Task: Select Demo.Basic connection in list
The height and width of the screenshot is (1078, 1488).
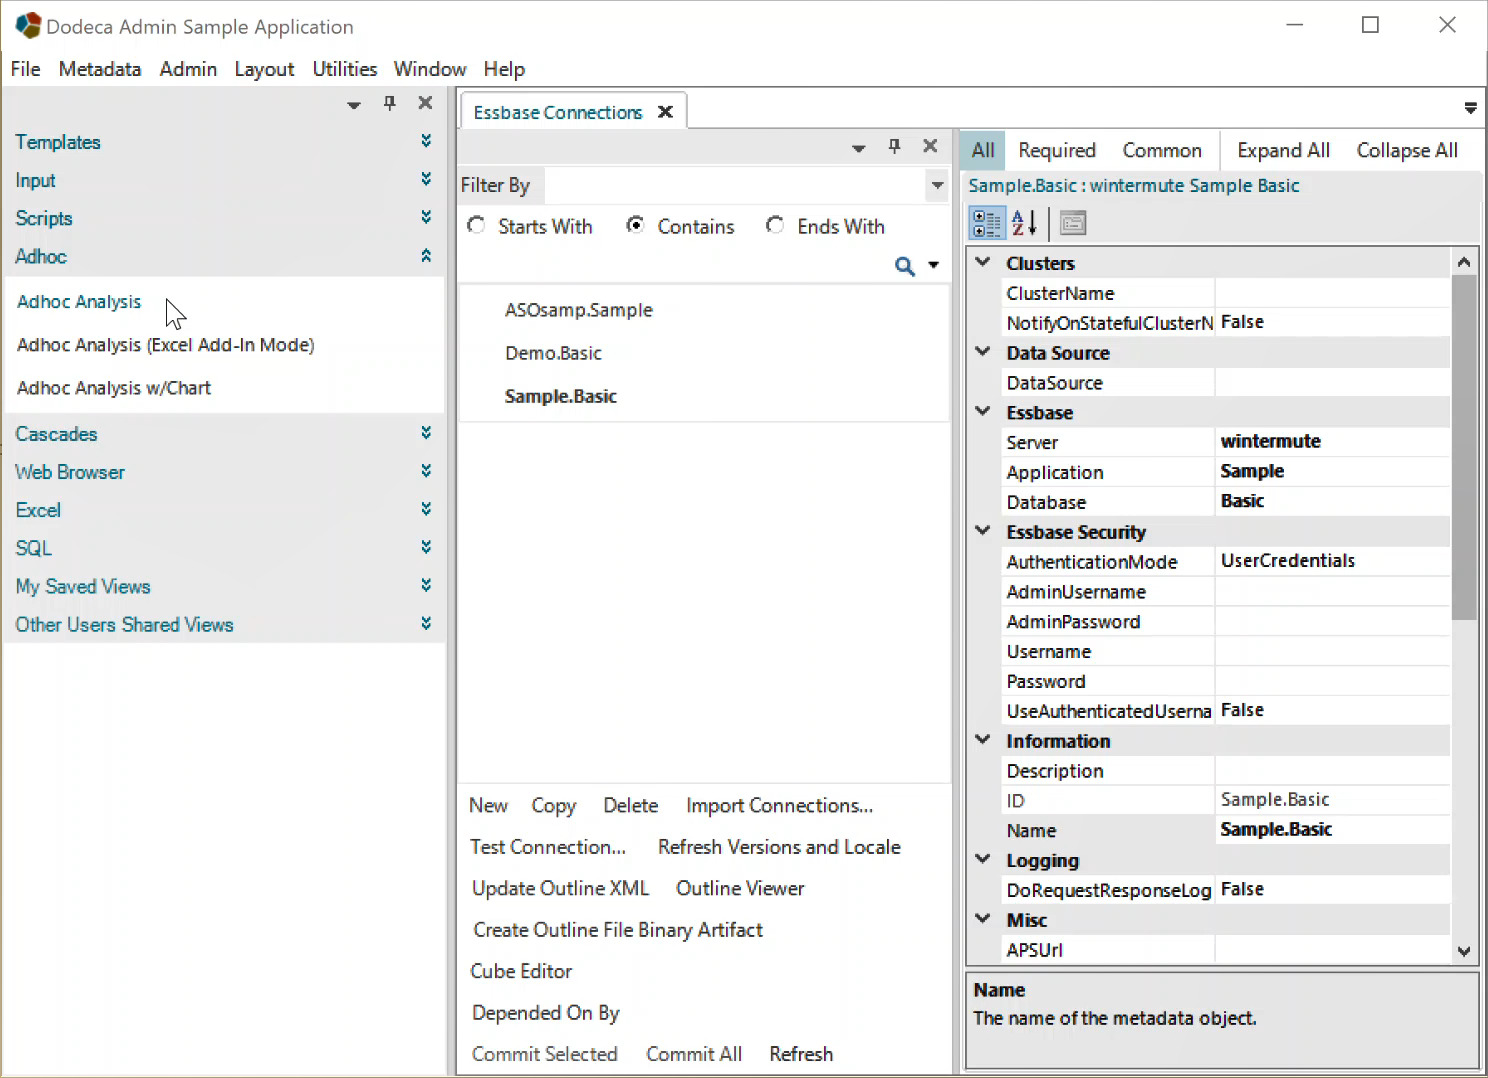Action: tap(553, 353)
